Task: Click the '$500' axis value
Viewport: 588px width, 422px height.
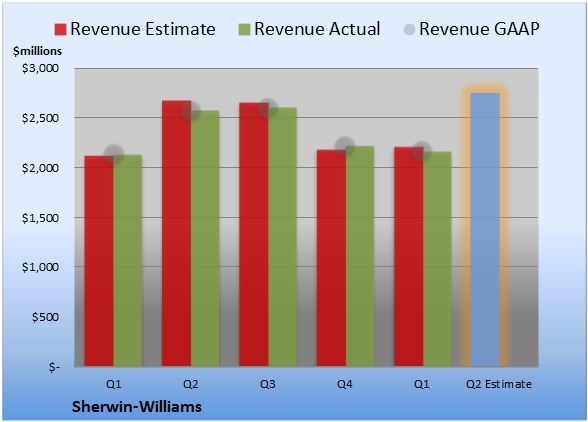Action: point(45,317)
